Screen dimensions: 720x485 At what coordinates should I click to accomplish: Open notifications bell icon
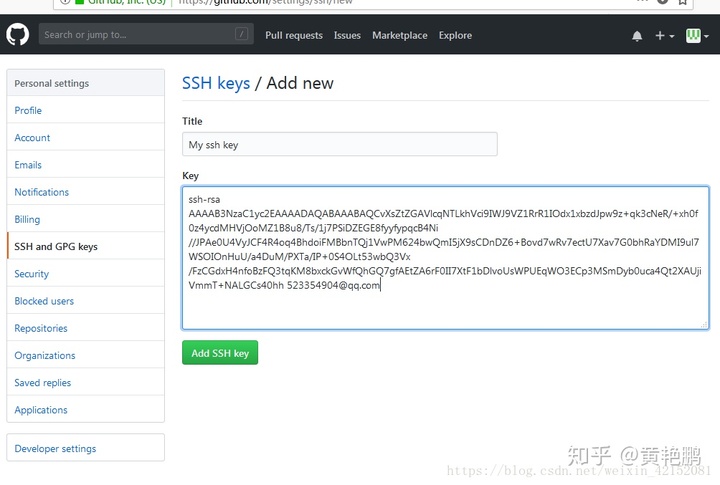point(637,36)
